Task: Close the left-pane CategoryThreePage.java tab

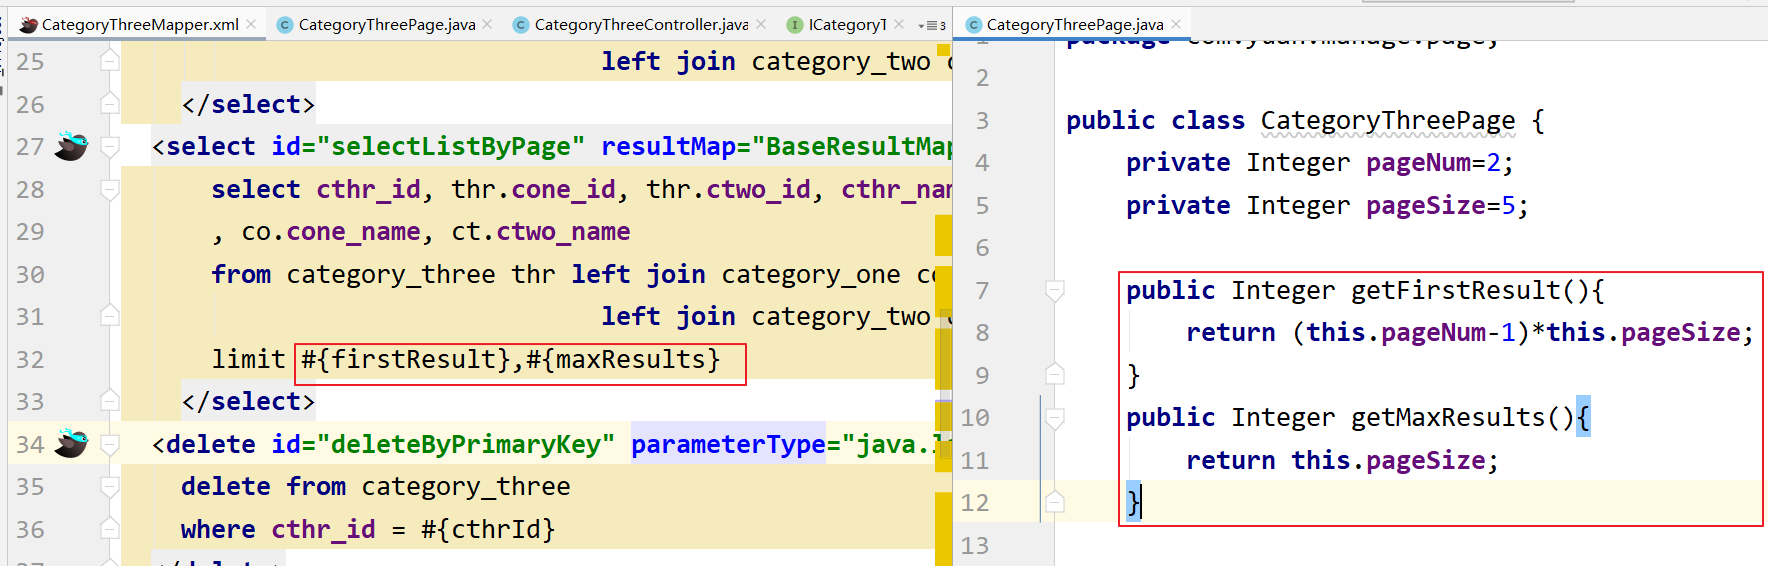Action: (x=487, y=24)
